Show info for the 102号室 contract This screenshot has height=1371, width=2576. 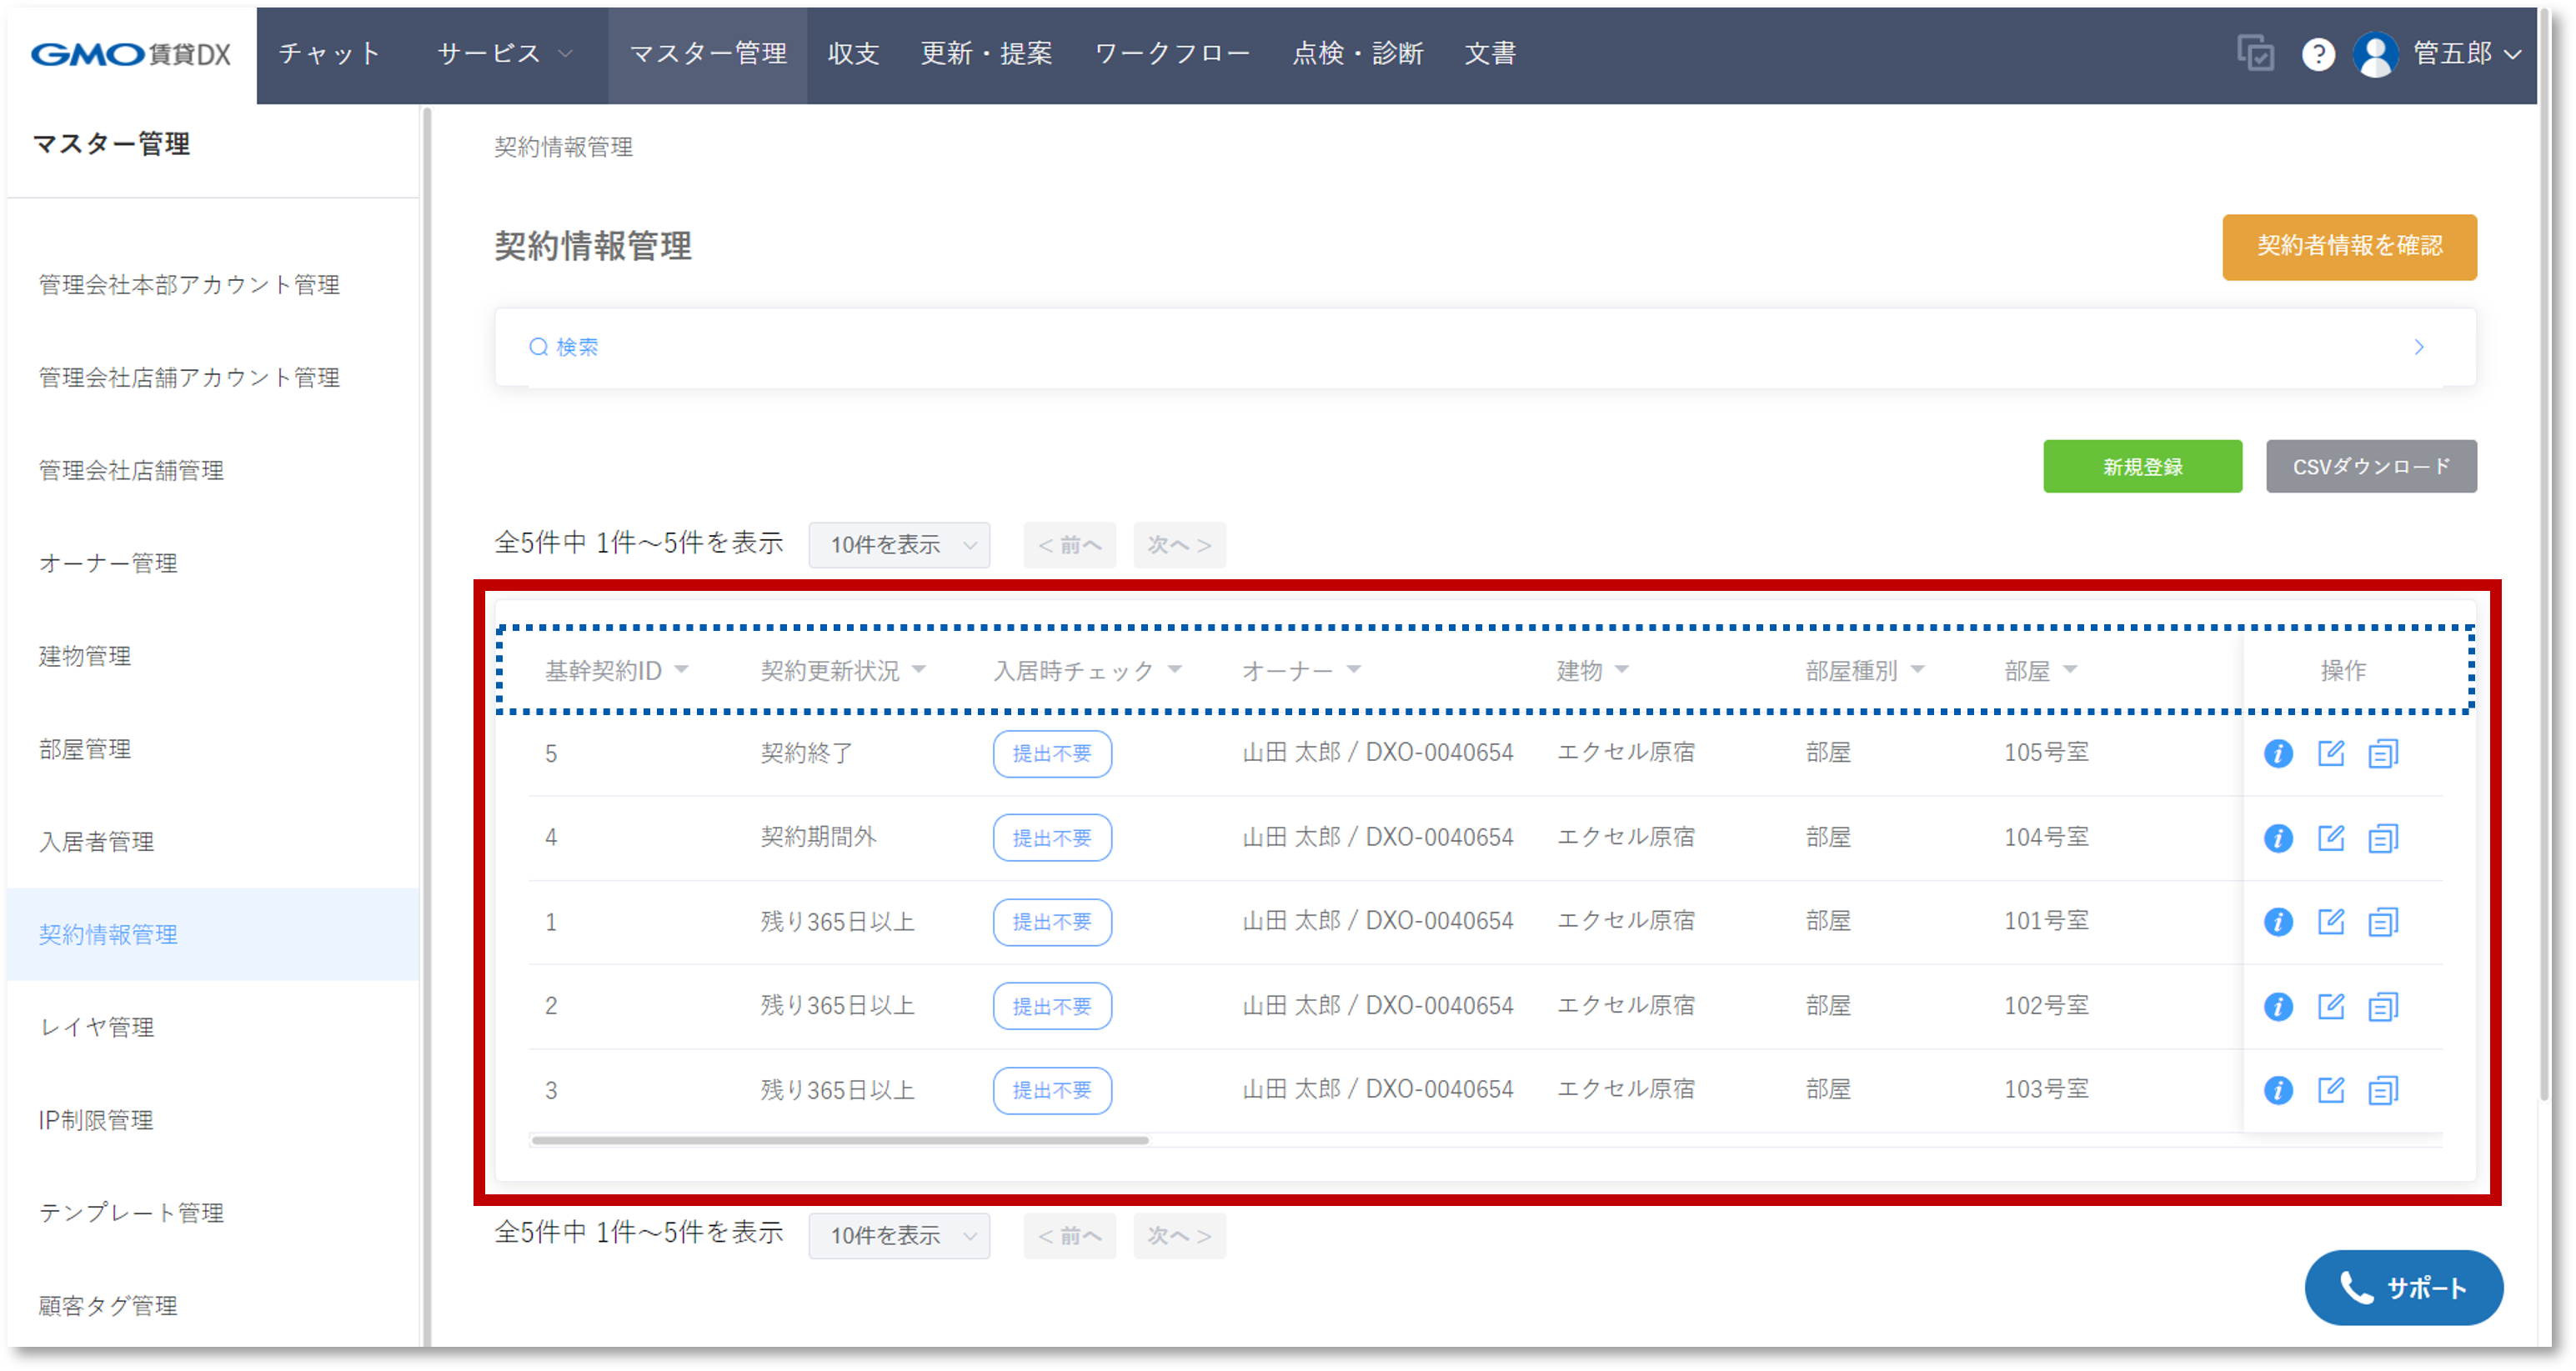pos(2278,1006)
